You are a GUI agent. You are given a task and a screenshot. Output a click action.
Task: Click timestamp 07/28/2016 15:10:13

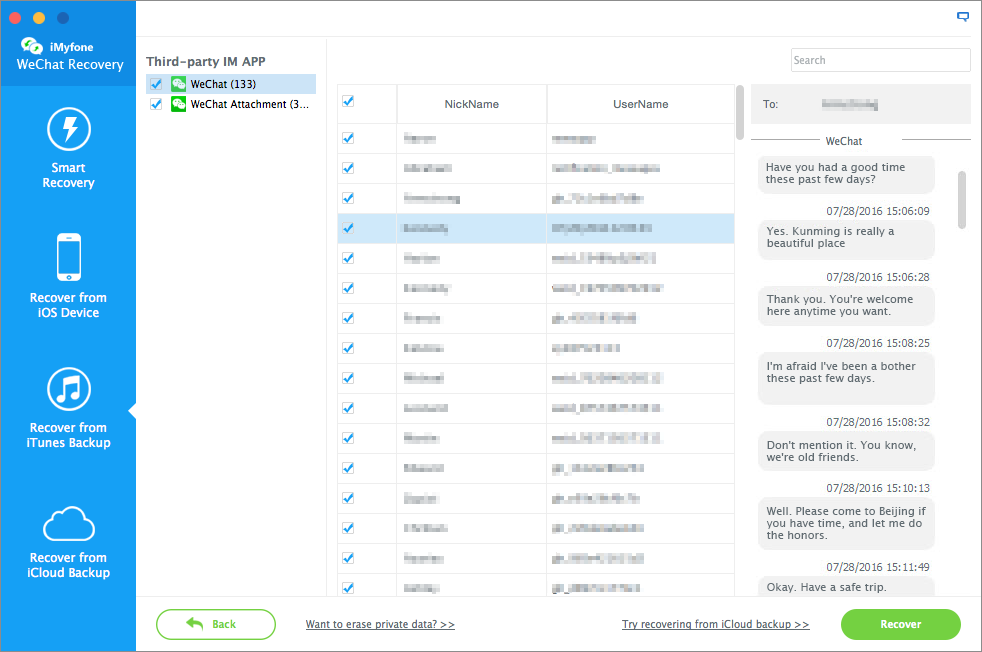click(877, 488)
